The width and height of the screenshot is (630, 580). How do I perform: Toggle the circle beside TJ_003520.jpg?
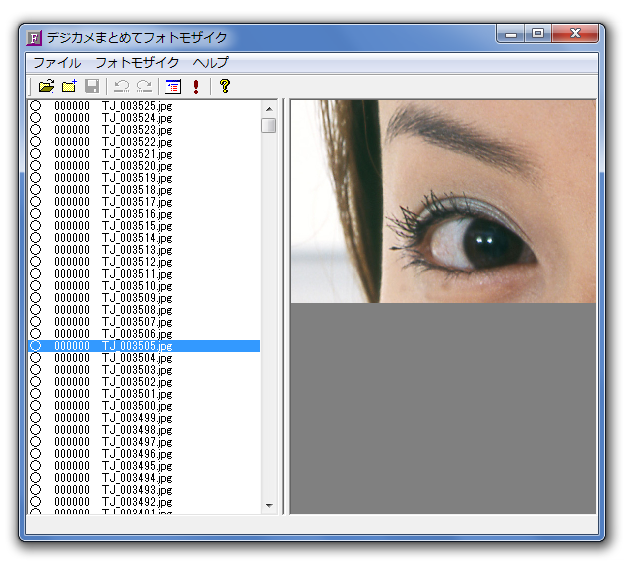36,165
